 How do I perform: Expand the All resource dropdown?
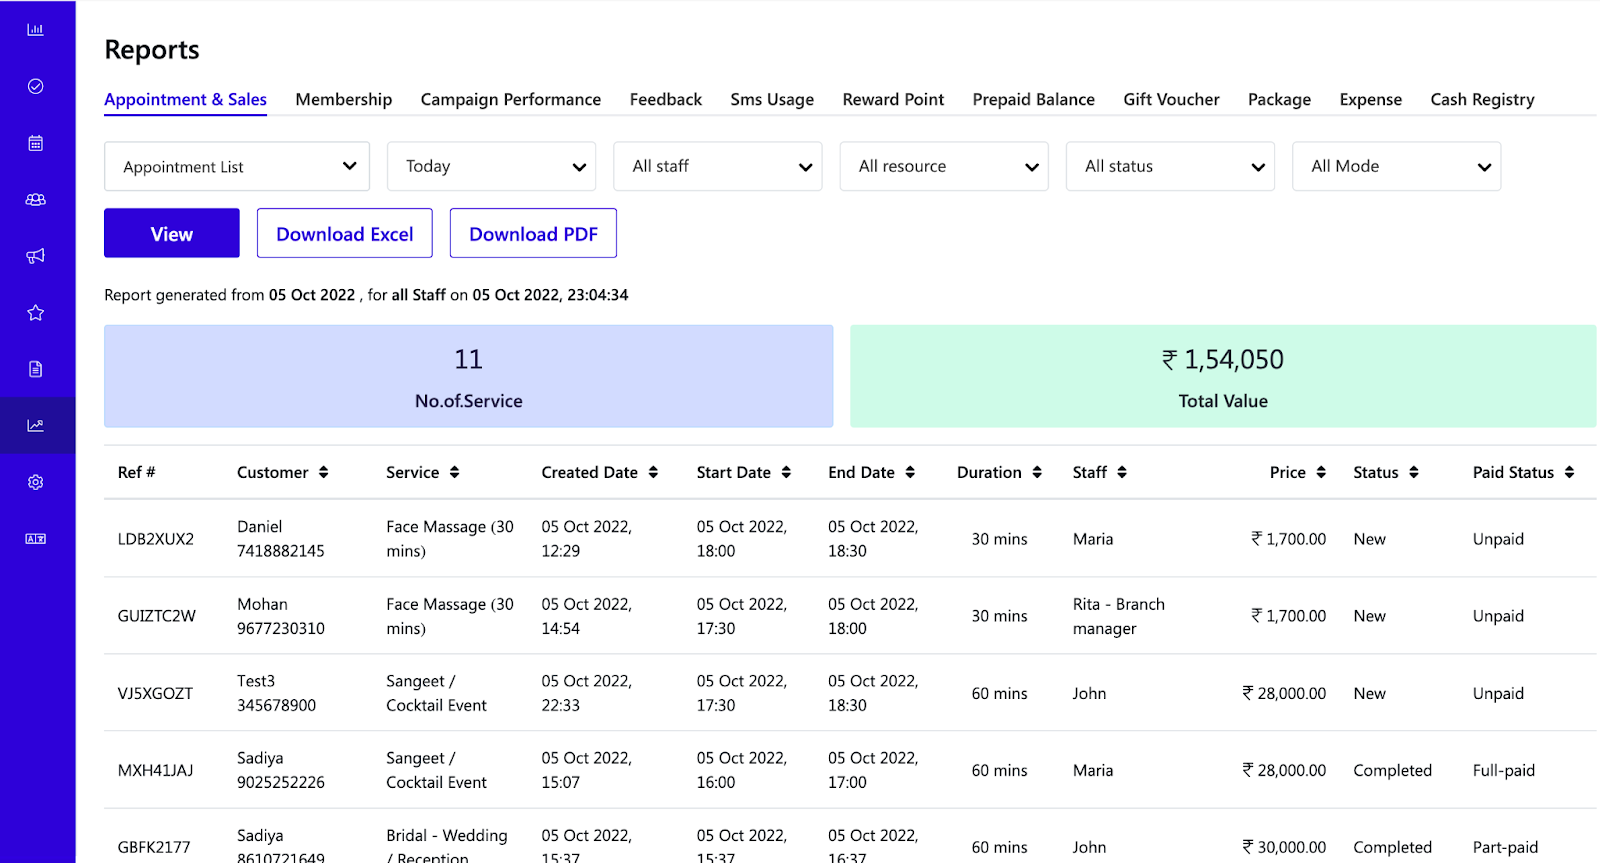pyautogui.click(x=944, y=166)
